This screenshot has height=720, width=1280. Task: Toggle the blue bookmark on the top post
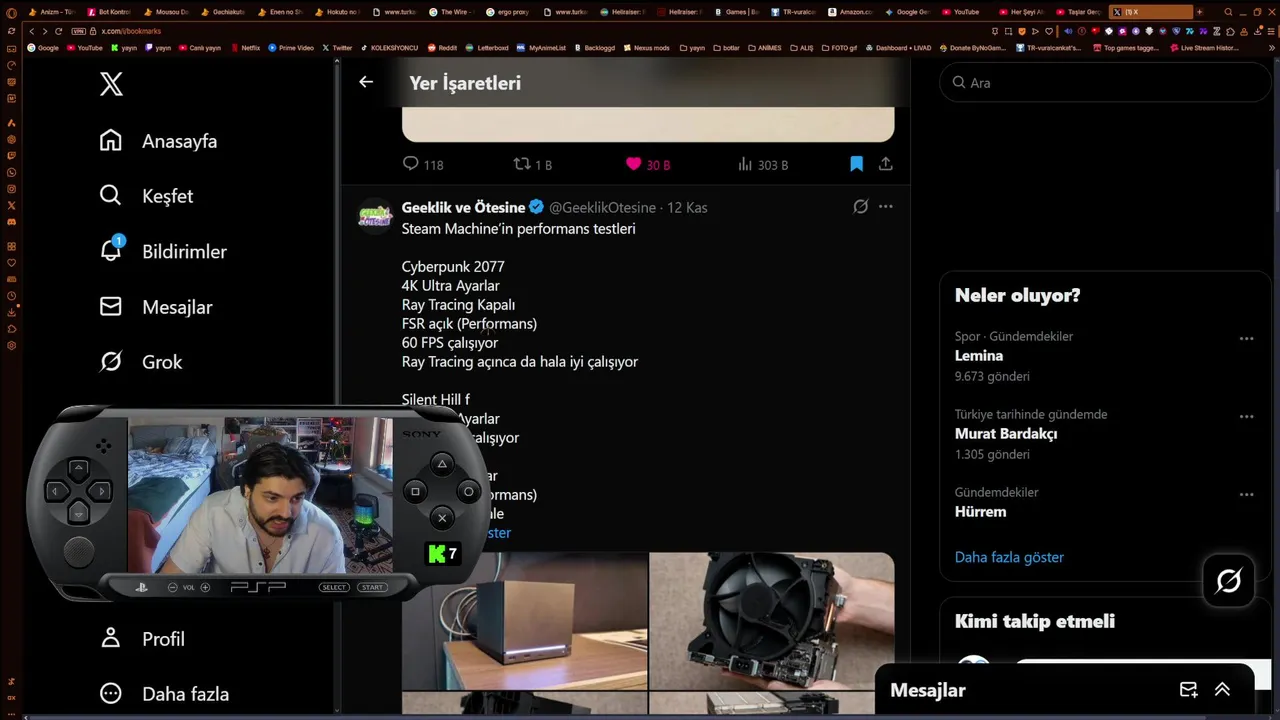pos(856,164)
